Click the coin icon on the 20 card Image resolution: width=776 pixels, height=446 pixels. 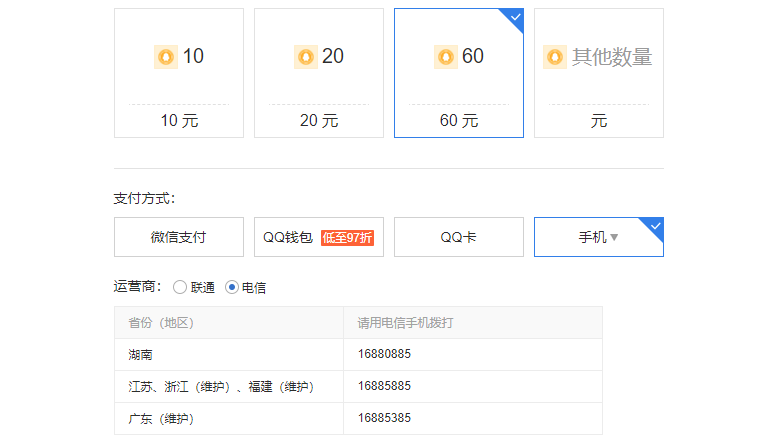(x=306, y=57)
